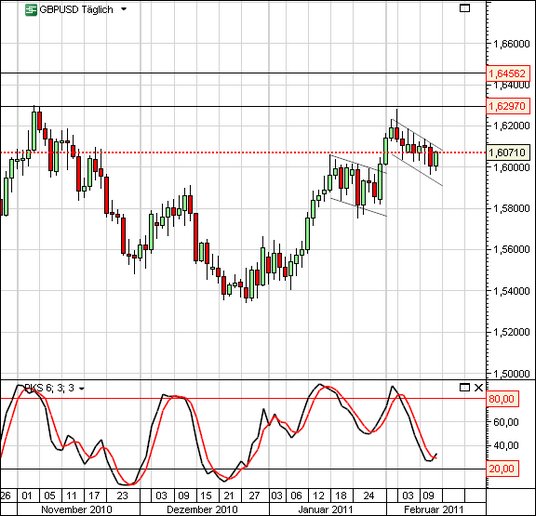Click the GBPUSD Täglich chart title
This screenshot has width=536, height=516.
77,10
